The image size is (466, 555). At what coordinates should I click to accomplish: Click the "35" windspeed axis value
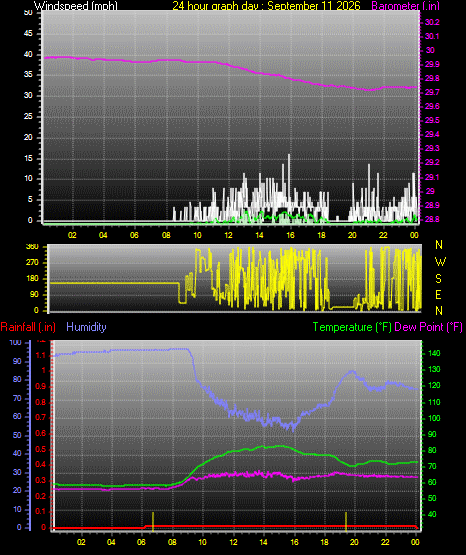pyautogui.click(x=28, y=75)
